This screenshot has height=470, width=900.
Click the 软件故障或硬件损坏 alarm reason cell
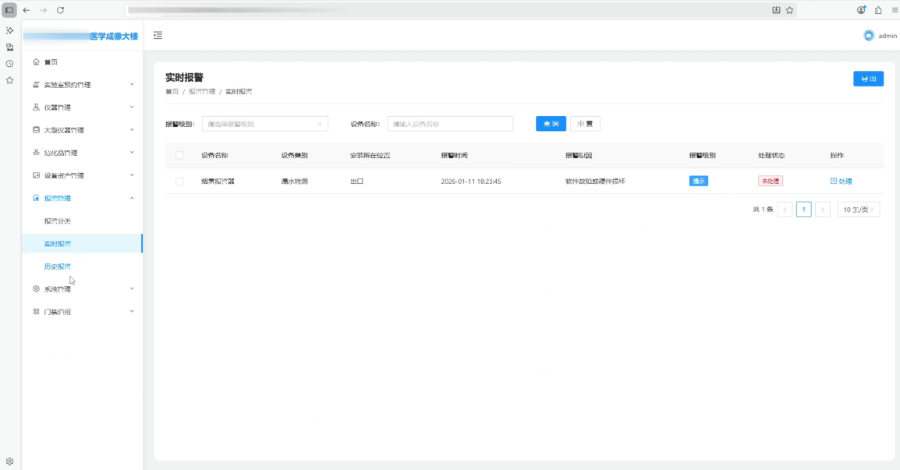click(595, 181)
